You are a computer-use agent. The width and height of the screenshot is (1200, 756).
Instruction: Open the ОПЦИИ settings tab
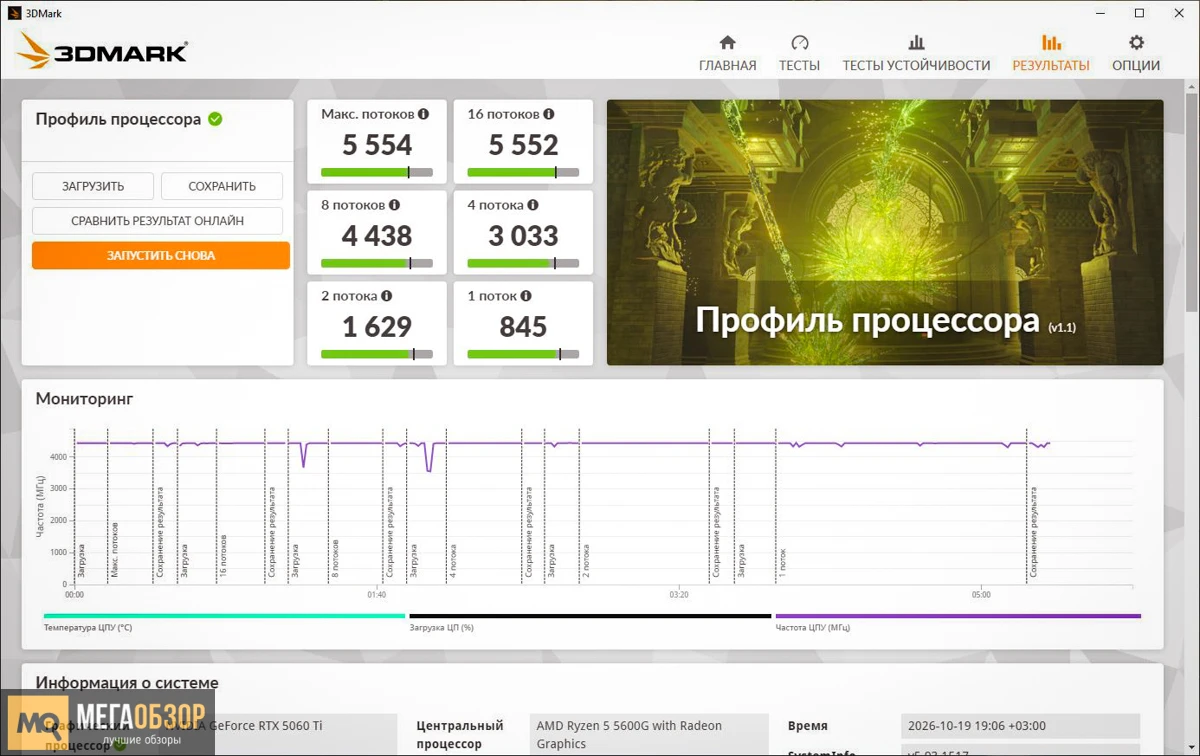pos(1136,54)
